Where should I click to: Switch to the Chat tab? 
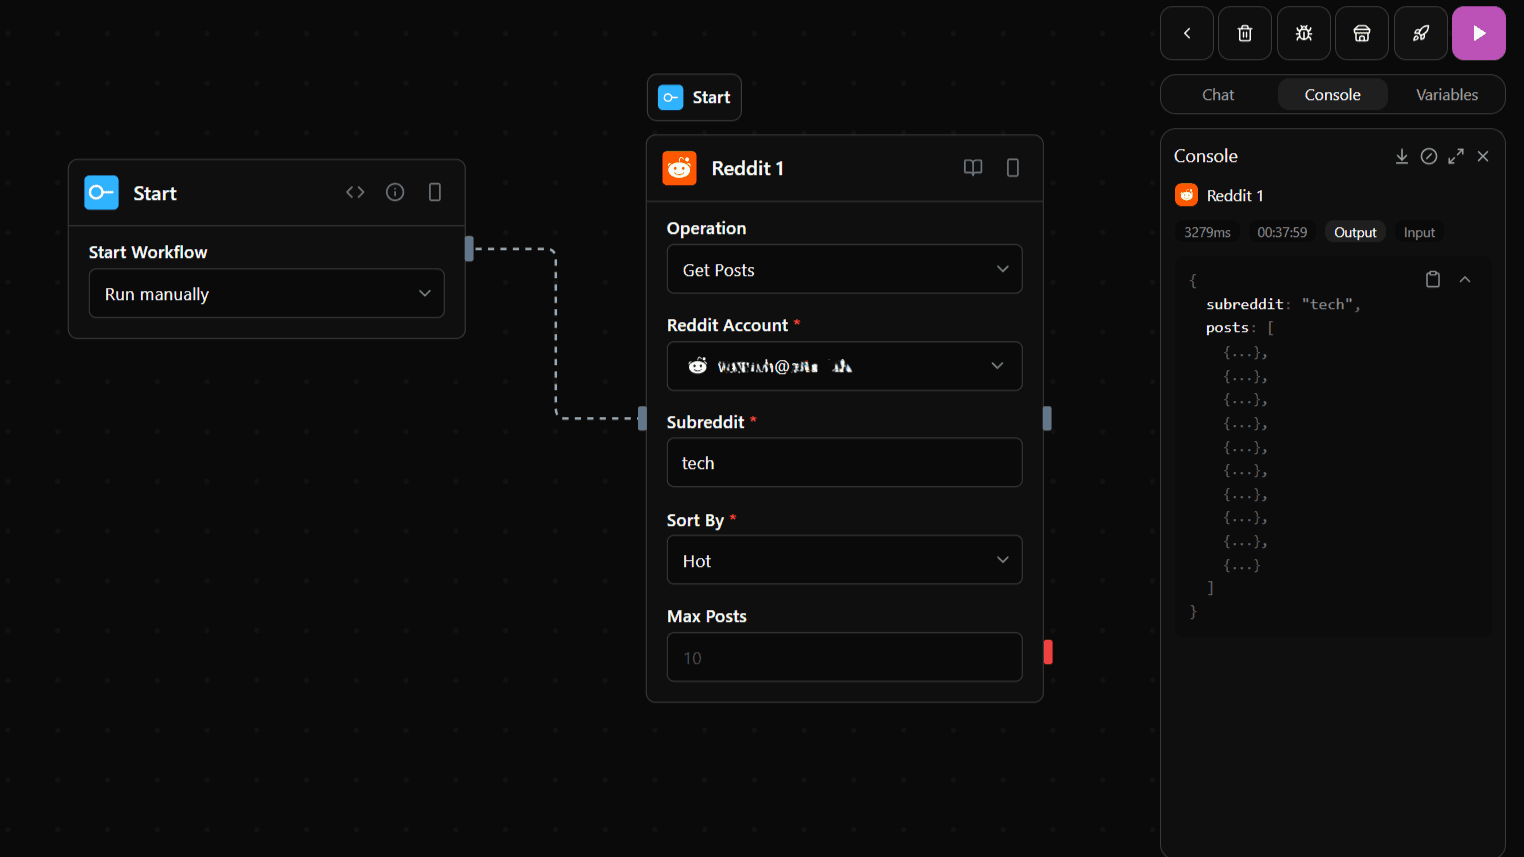[1217, 95]
